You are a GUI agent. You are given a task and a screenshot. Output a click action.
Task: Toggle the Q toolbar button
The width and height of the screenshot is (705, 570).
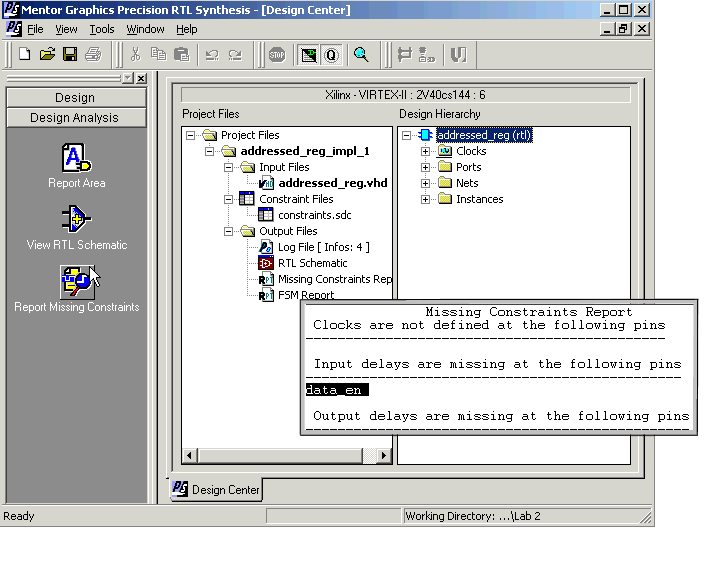point(331,55)
